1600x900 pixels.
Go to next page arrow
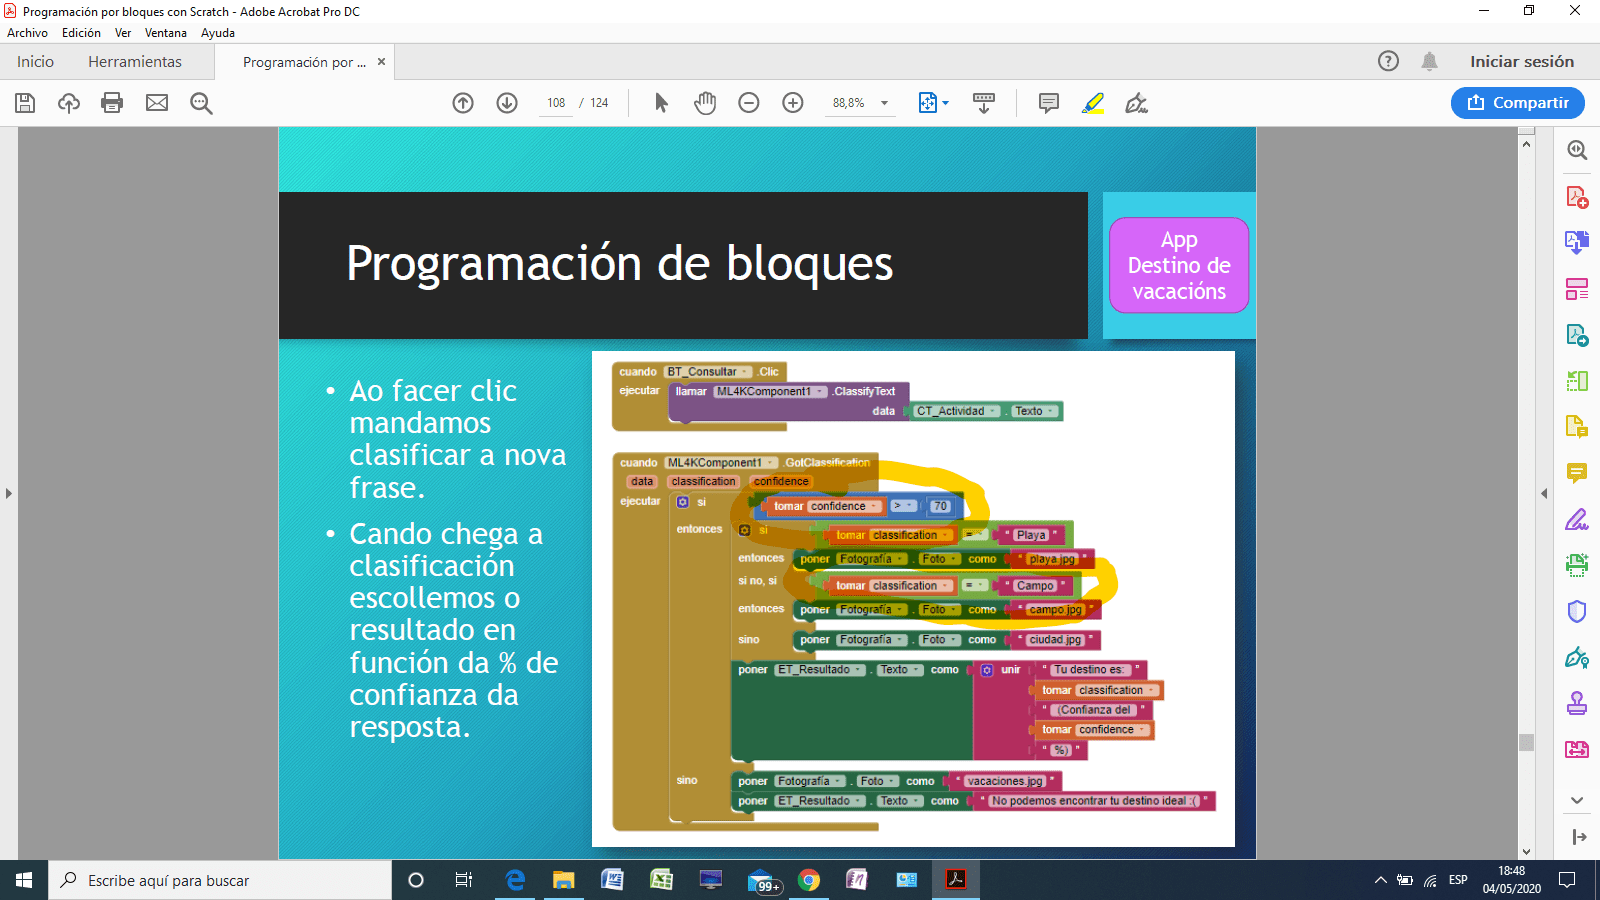point(507,103)
